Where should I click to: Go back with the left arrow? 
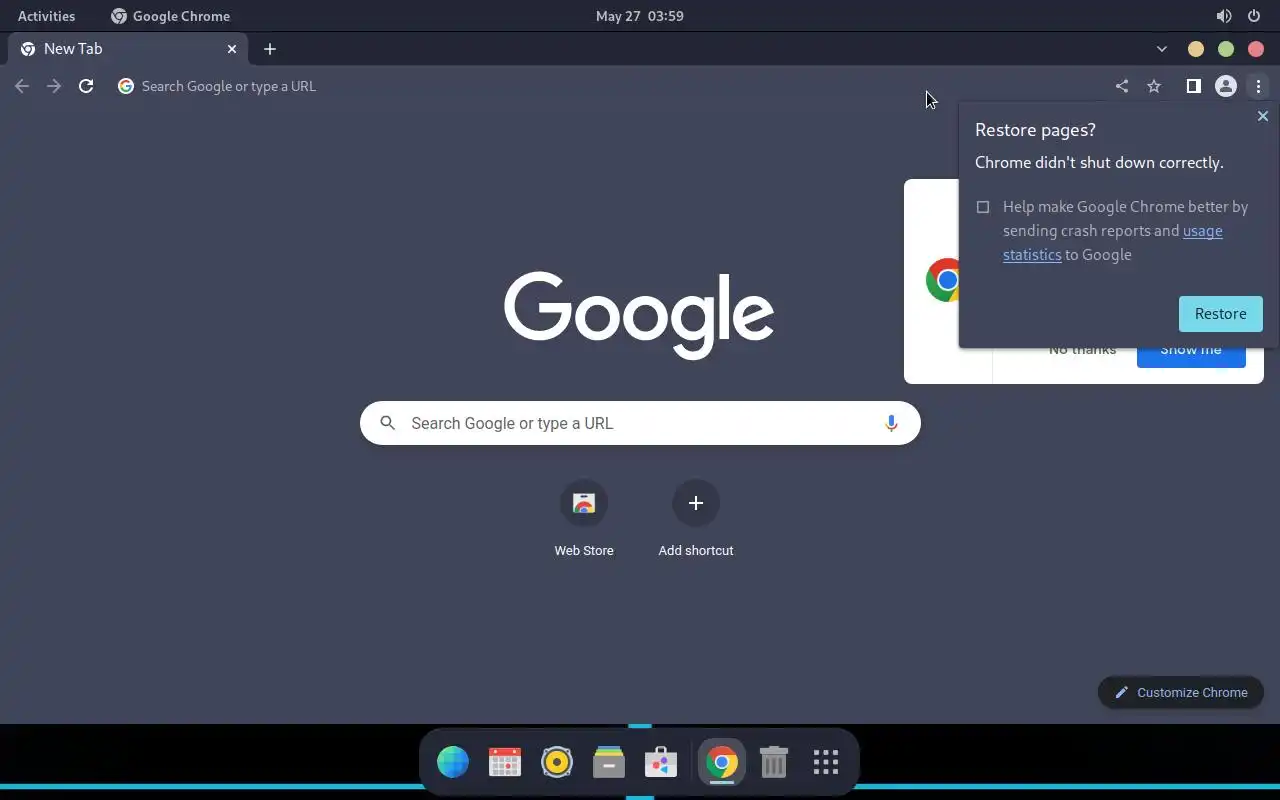(x=22, y=86)
